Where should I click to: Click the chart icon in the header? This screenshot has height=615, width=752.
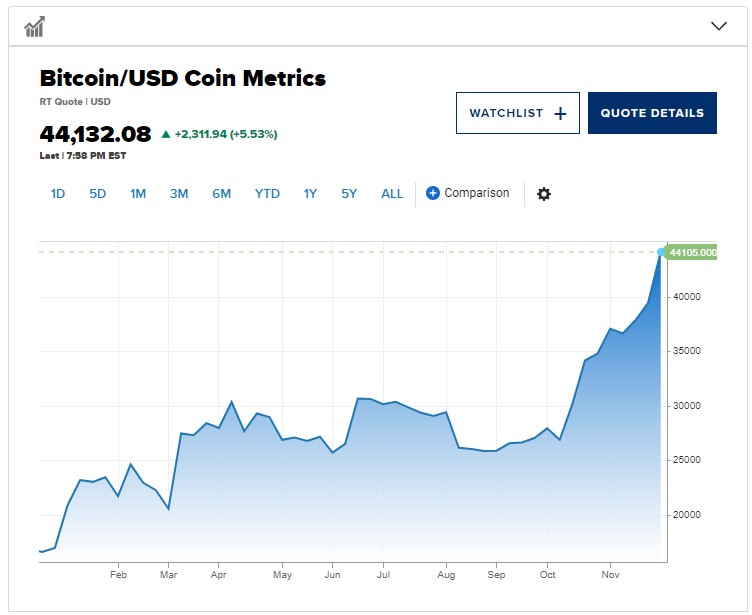(35, 26)
